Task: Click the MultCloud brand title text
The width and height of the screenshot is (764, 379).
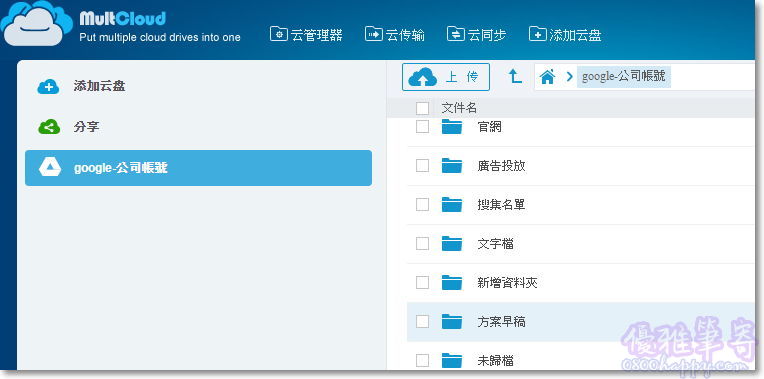Action: [x=123, y=19]
